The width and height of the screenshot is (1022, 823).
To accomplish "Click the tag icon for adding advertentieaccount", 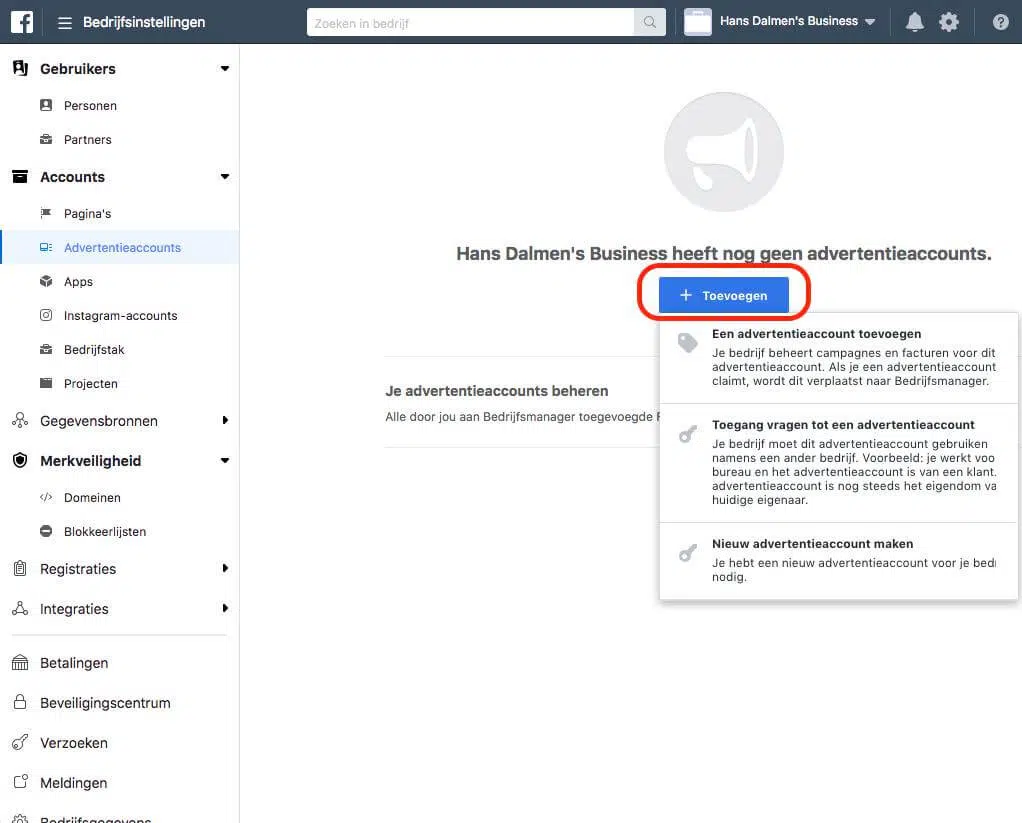I will point(687,343).
